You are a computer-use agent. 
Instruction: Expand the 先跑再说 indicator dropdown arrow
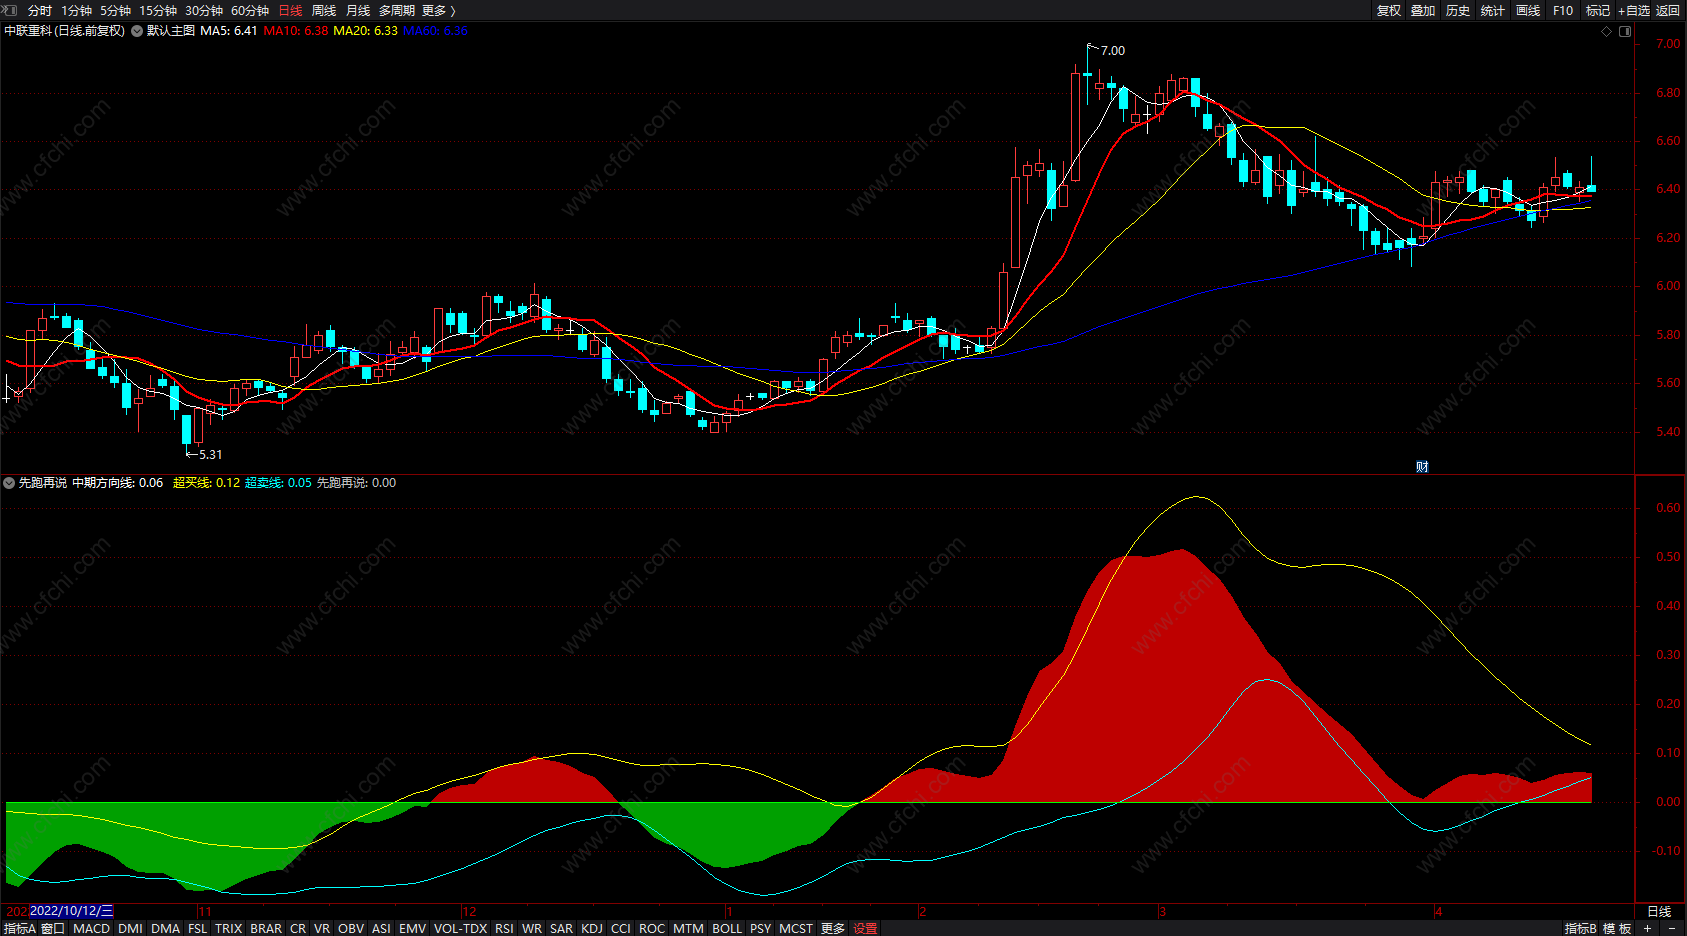9,483
